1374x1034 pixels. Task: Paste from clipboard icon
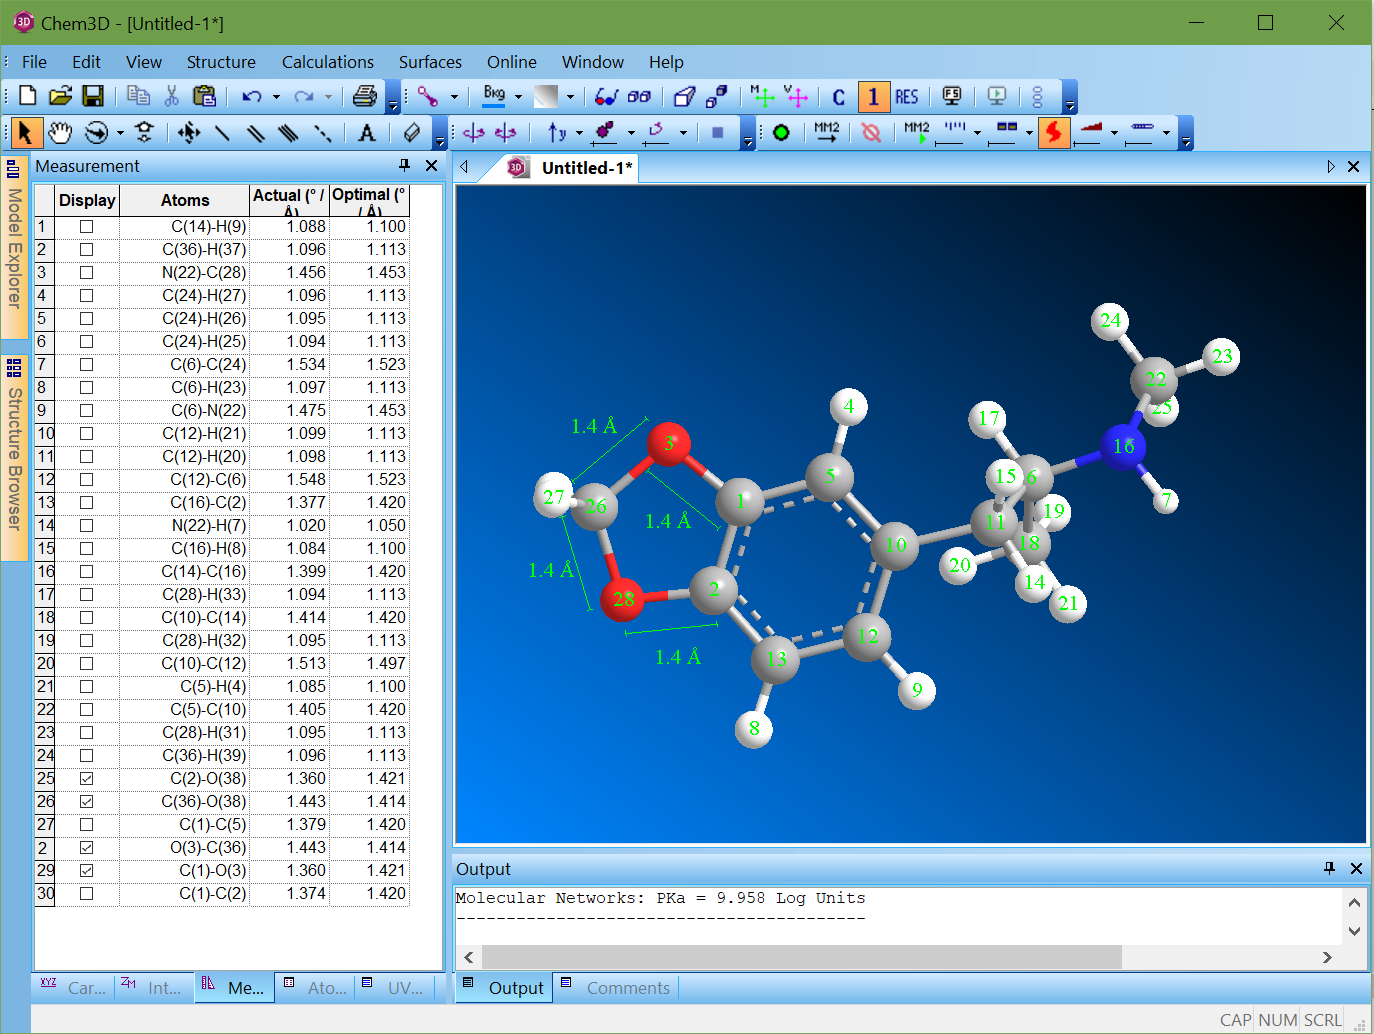pyautogui.click(x=204, y=96)
